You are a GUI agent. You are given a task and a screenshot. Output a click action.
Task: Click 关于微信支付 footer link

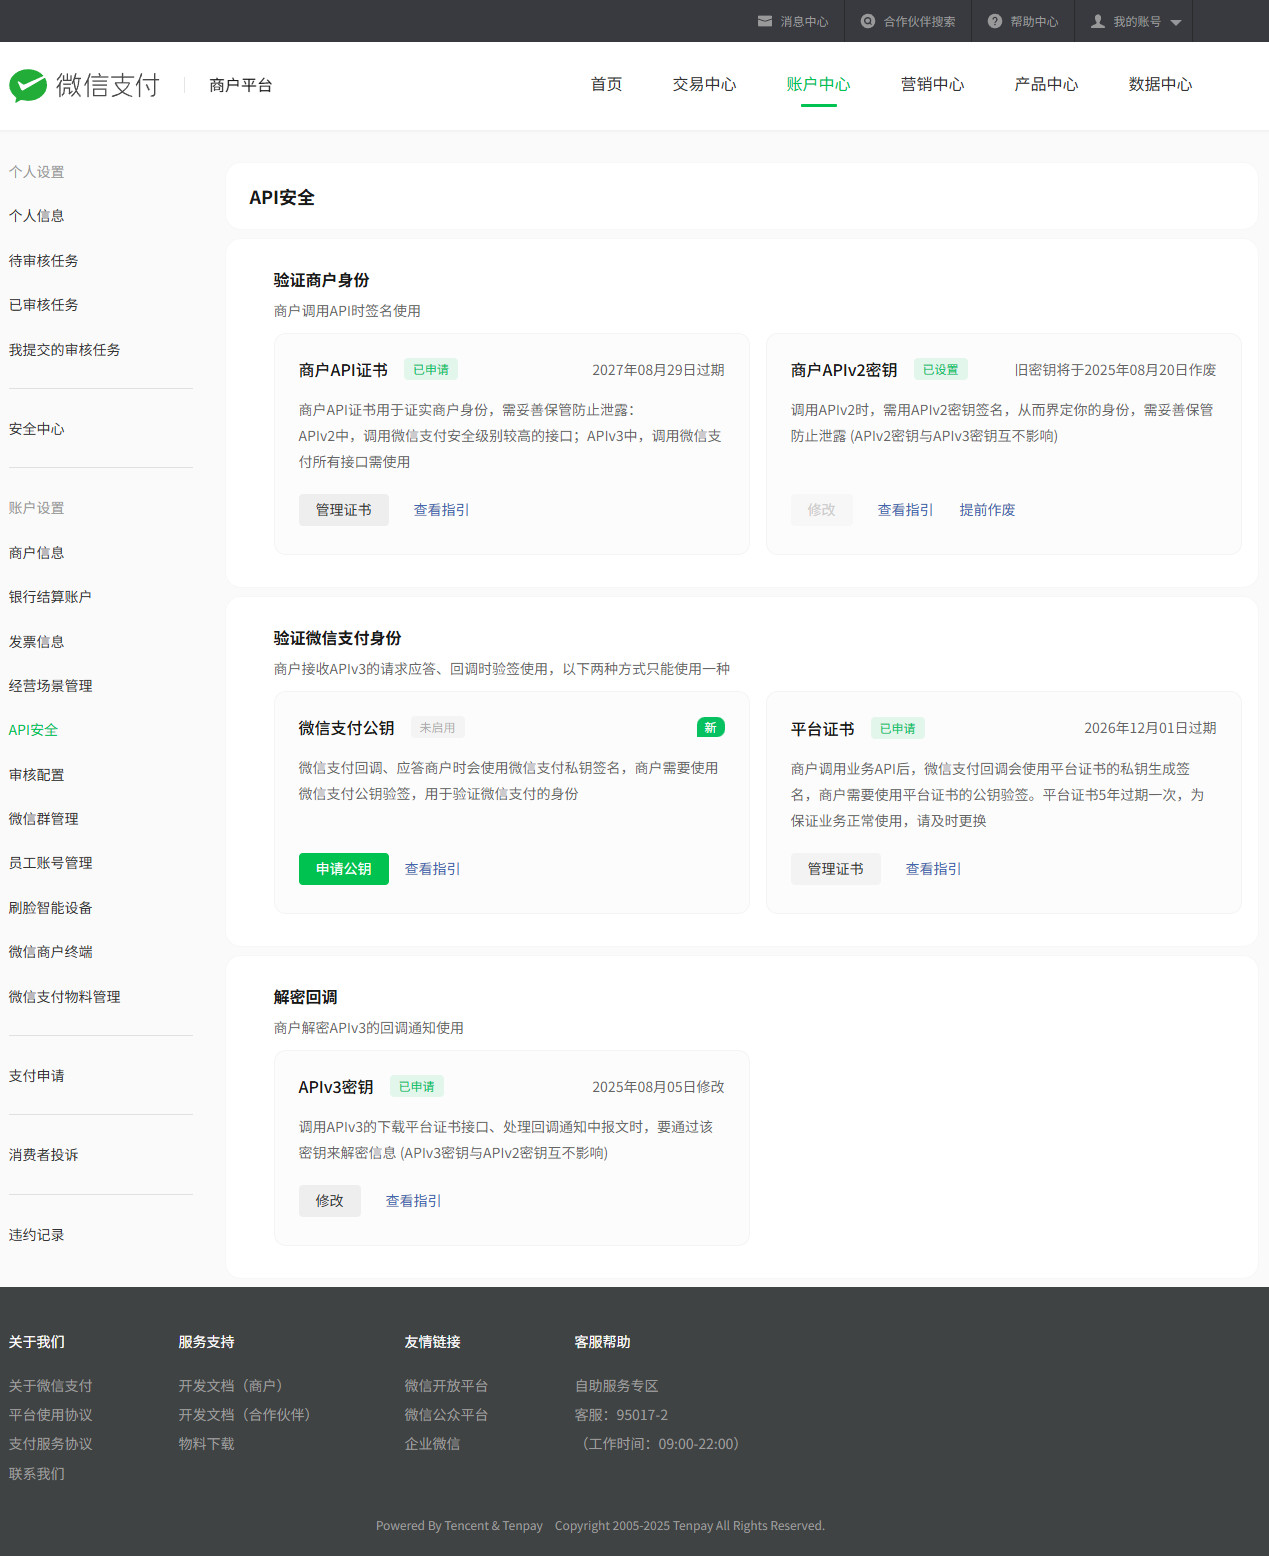pos(51,1386)
